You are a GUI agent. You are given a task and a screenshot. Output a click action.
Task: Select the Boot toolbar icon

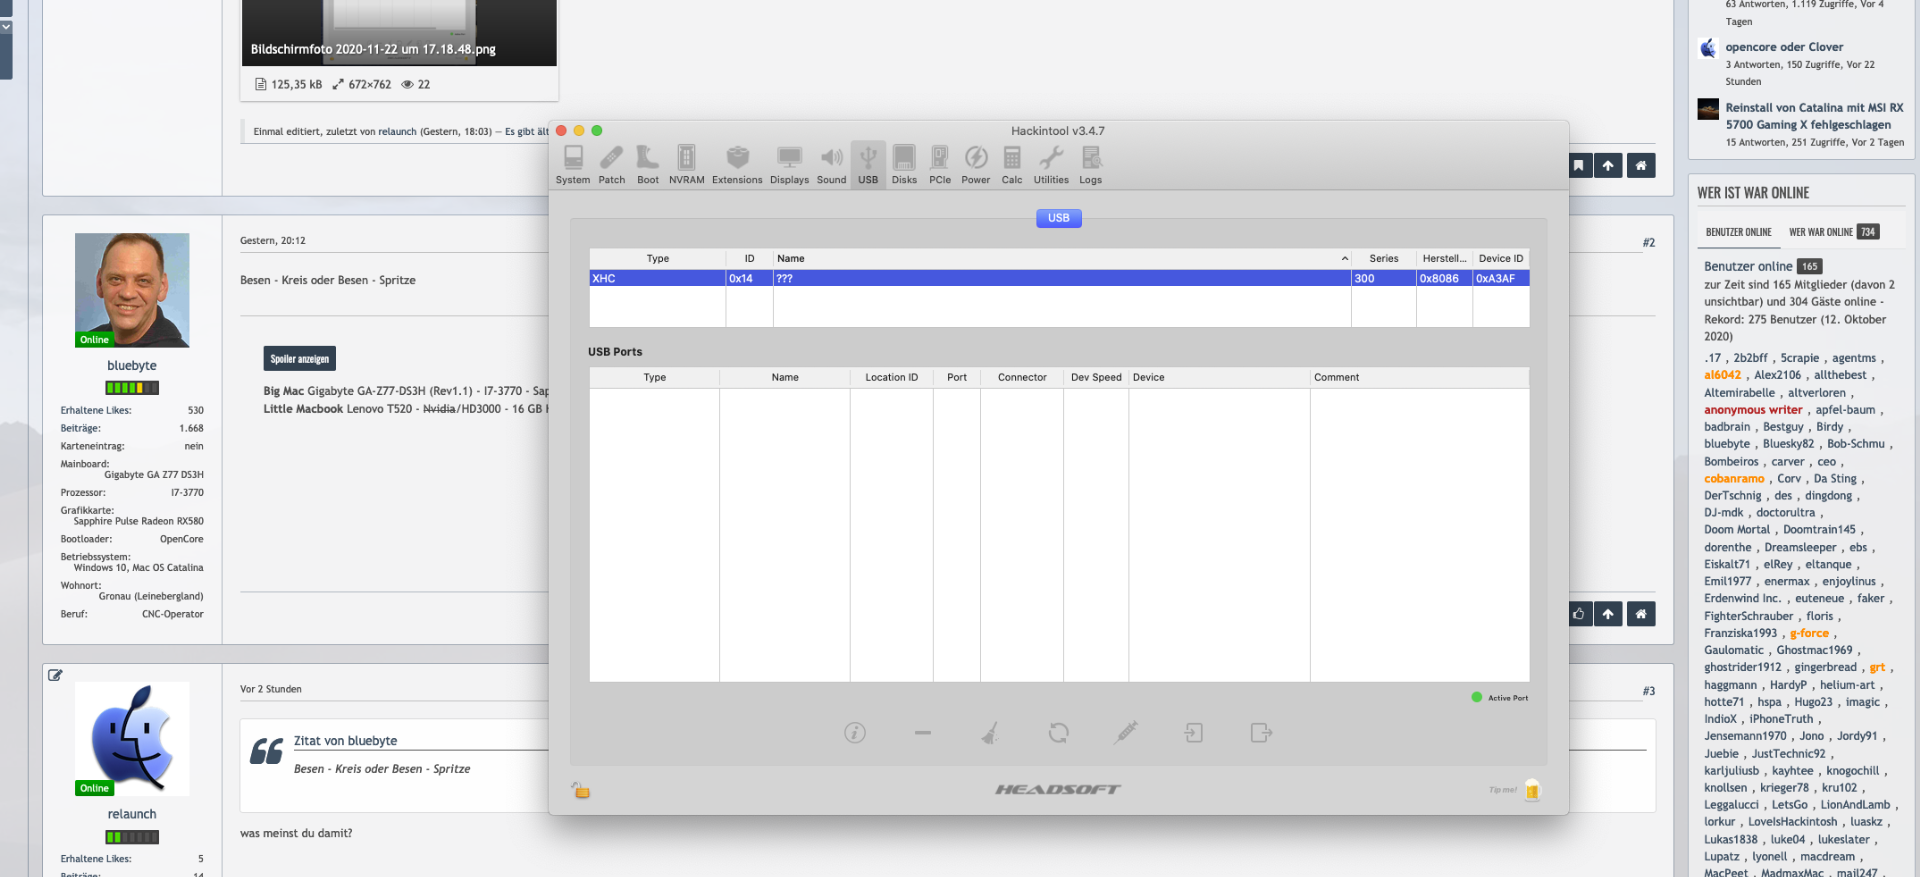pos(648,164)
